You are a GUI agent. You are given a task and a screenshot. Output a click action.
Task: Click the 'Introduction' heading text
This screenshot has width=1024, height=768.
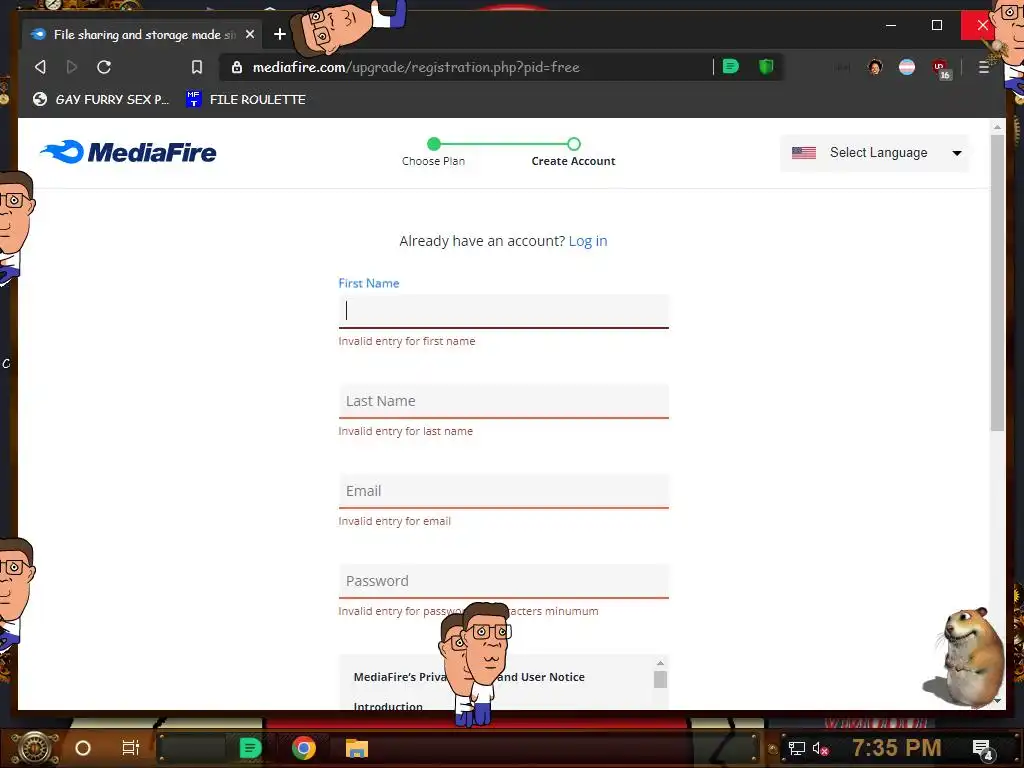click(x=388, y=707)
